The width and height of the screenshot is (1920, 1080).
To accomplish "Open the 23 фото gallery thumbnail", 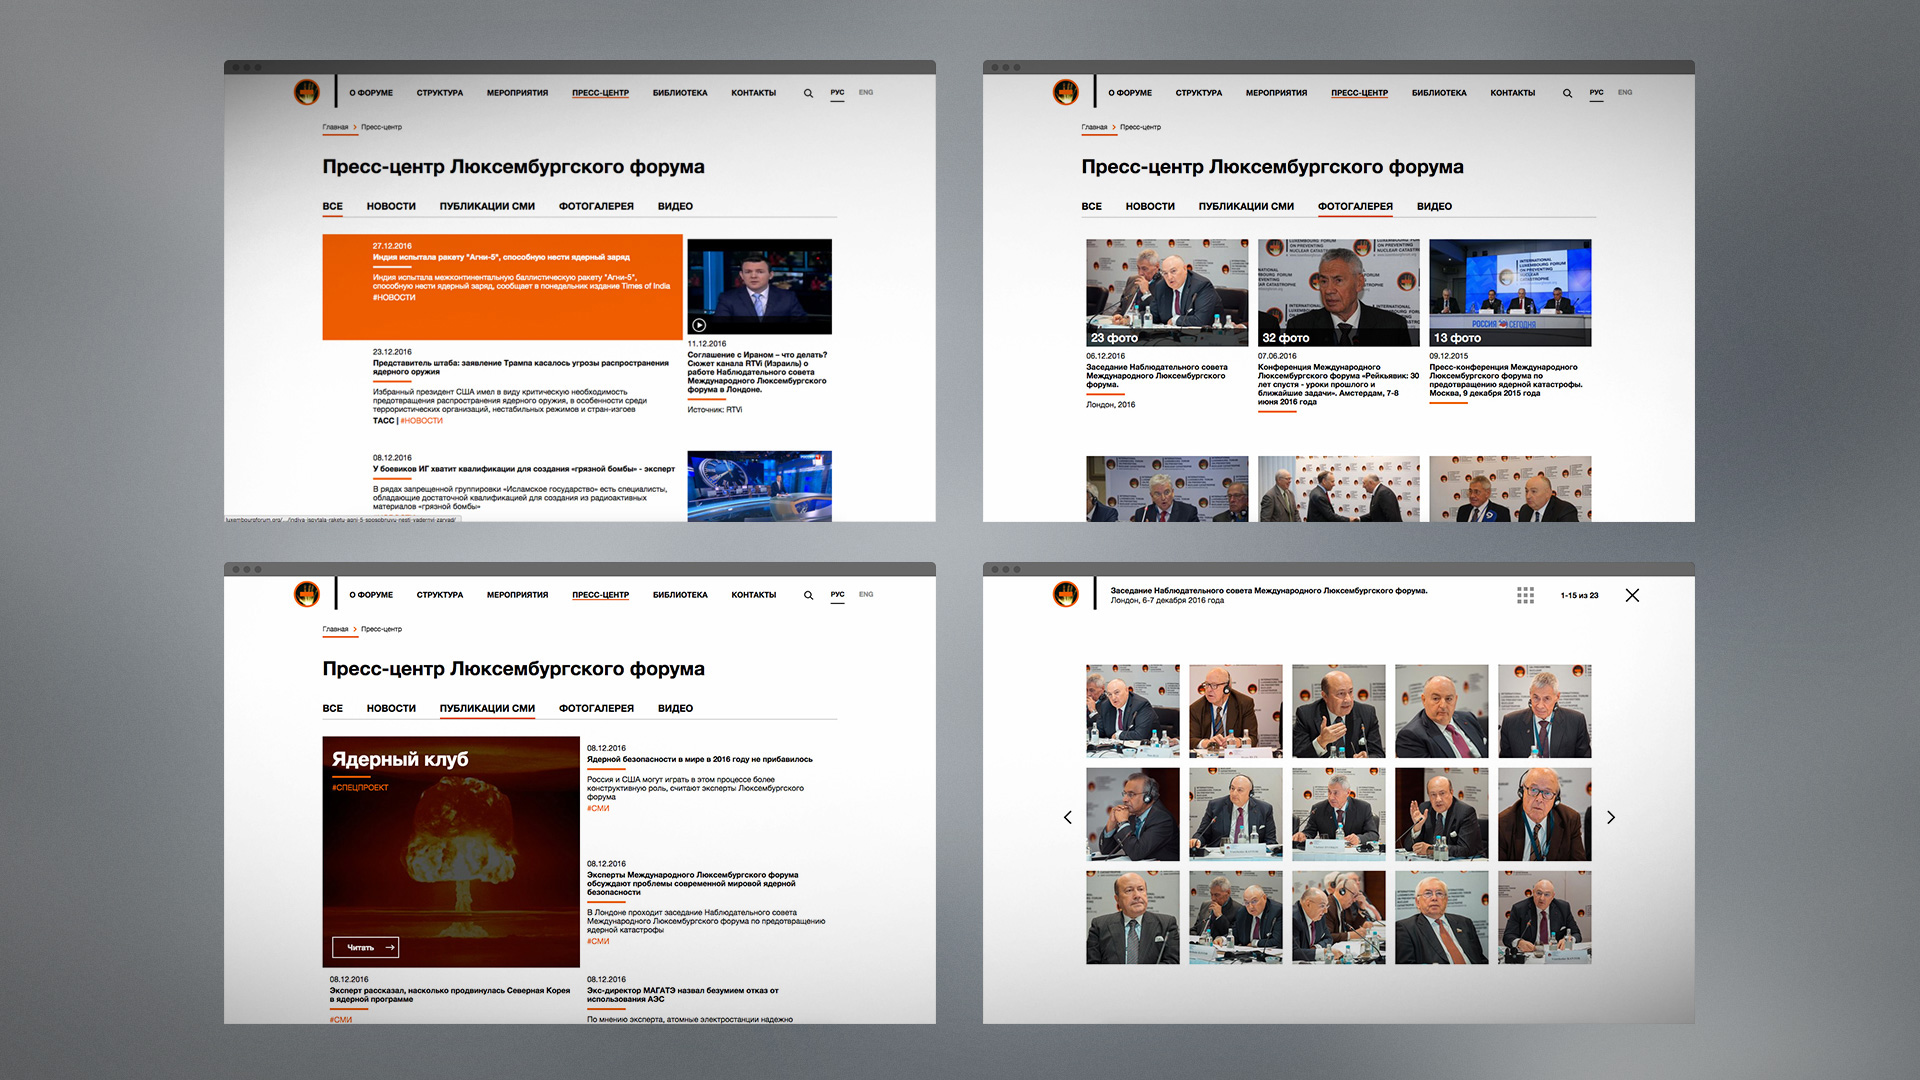I will (1167, 293).
